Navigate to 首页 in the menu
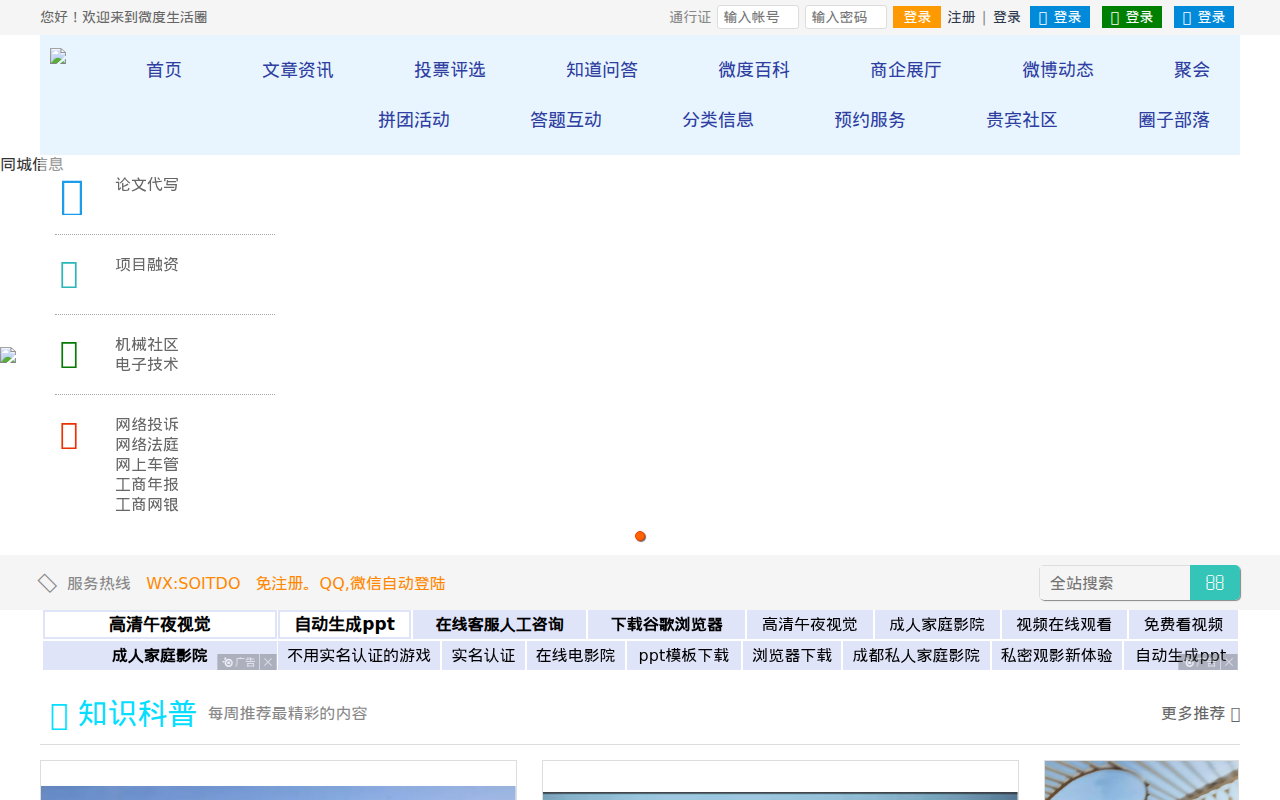This screenshot has height=800, width=1280. point(163,70)
